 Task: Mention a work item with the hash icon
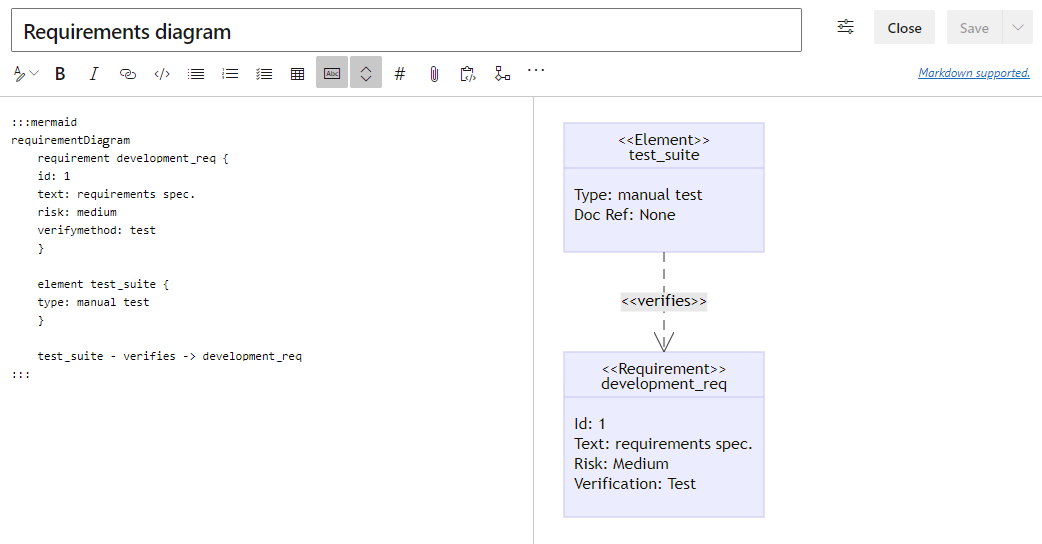400,73
